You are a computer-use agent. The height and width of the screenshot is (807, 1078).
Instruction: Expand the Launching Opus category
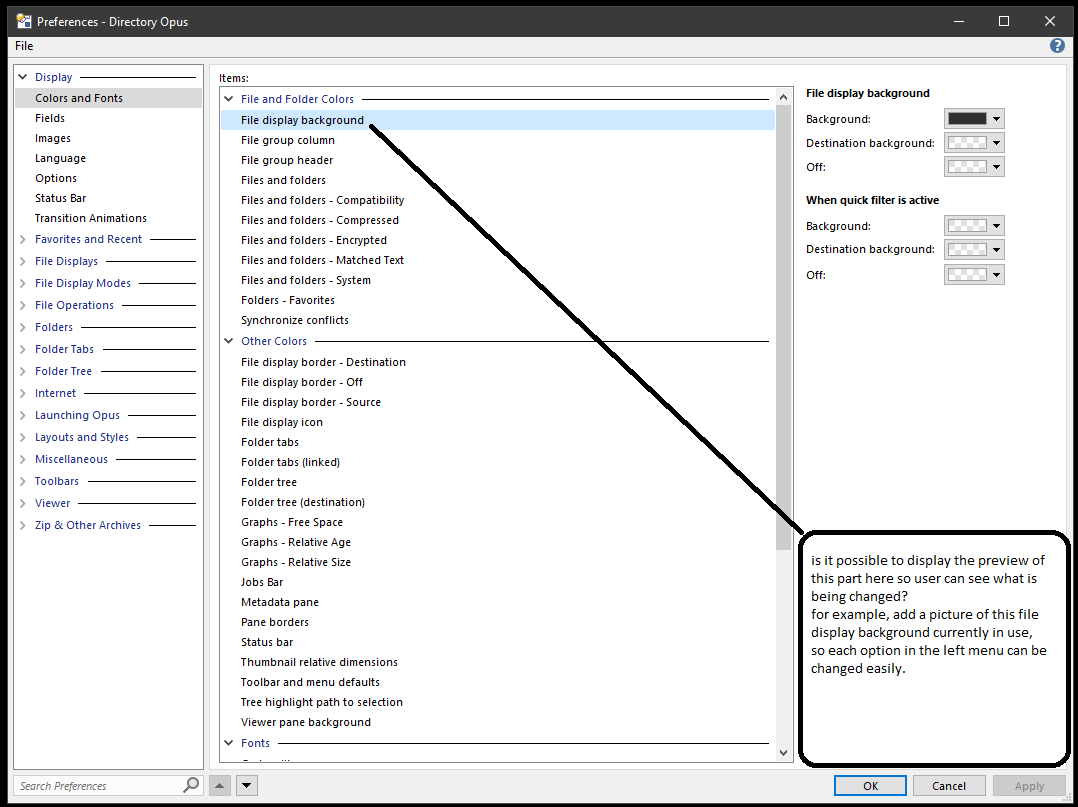pyautogui.click(x=23, y=415)
